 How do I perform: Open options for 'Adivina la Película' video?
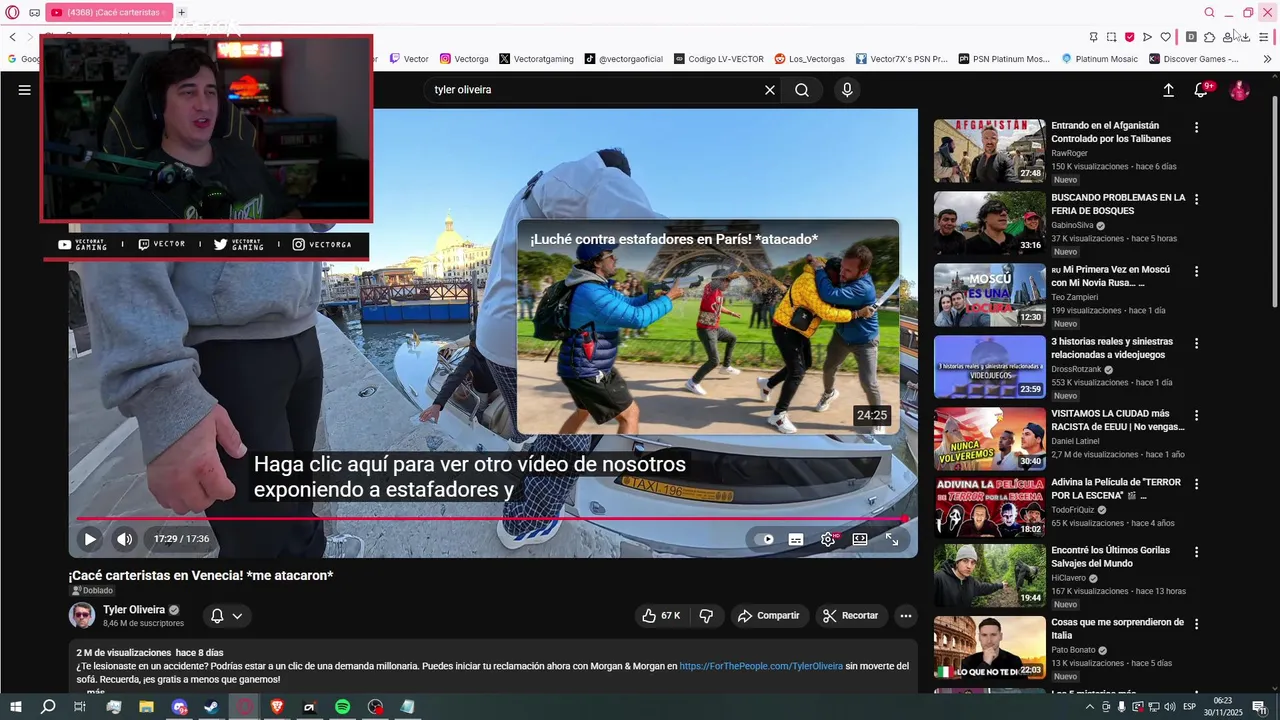[x=1196, y=484]
